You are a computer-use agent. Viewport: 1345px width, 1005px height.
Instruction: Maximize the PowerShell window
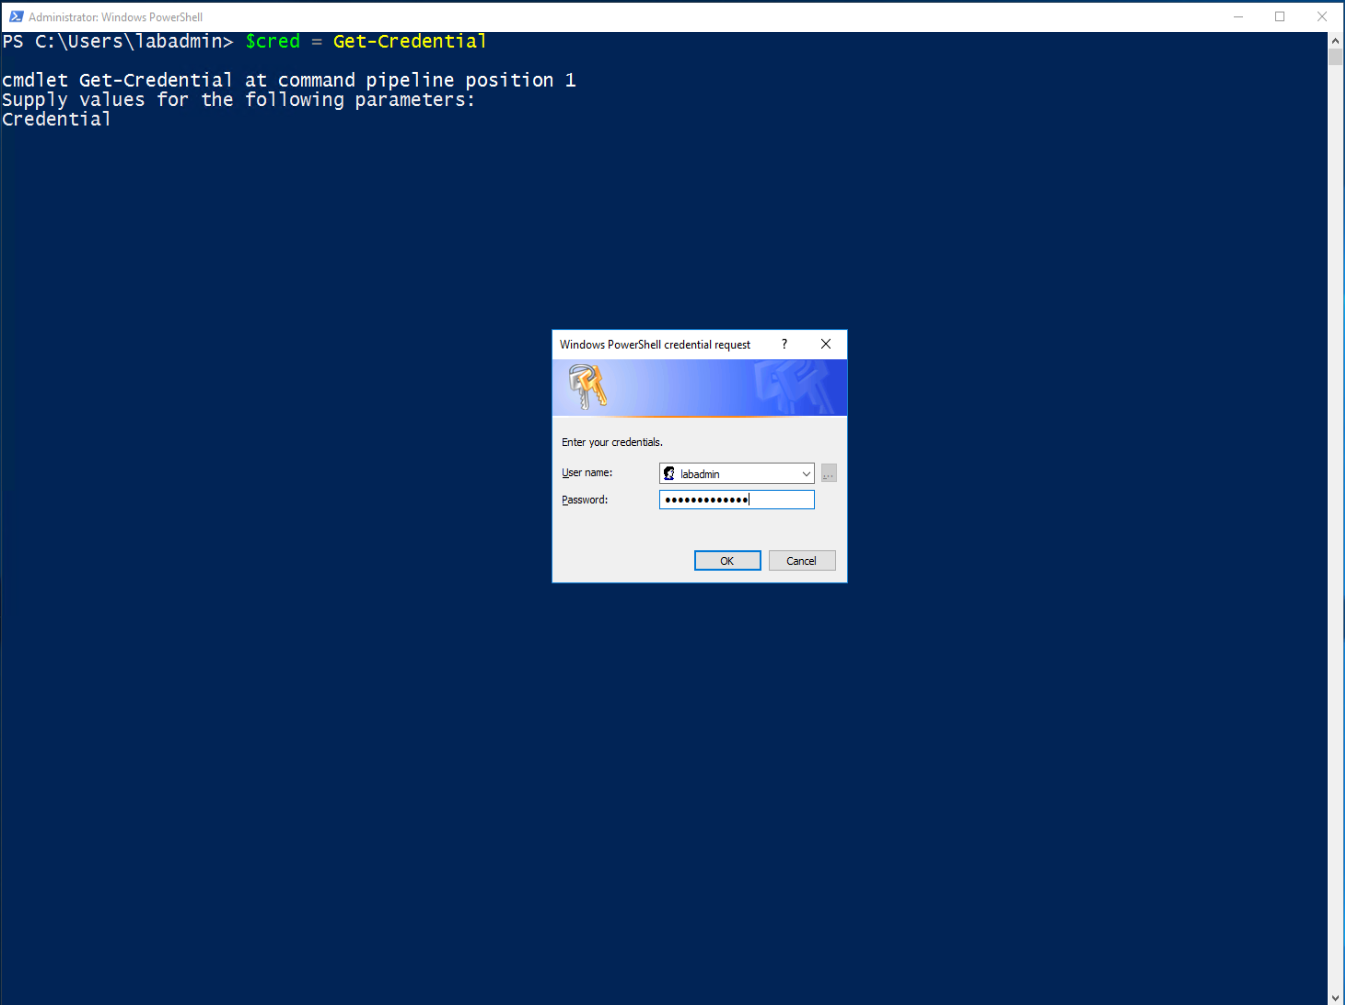coord(1280,17)
